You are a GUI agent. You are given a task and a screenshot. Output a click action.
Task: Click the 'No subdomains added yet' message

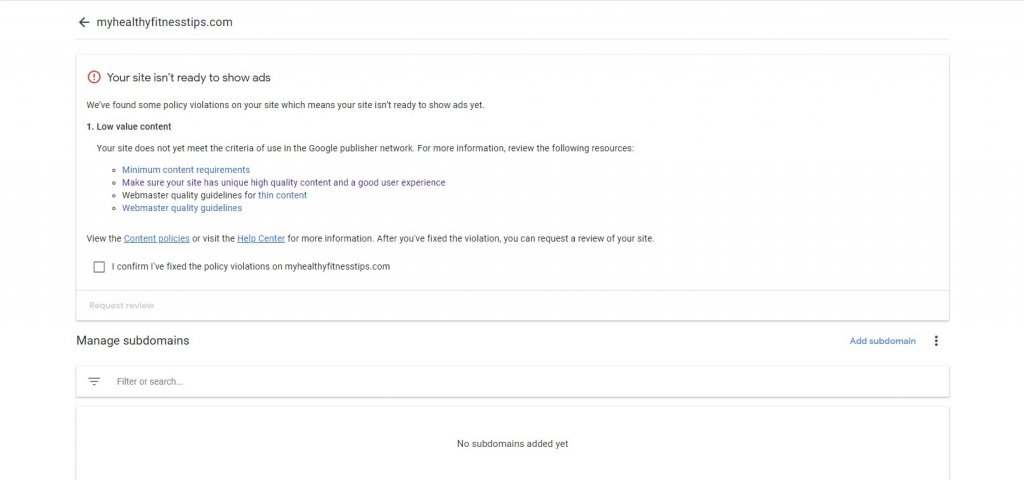pos(512,443)
